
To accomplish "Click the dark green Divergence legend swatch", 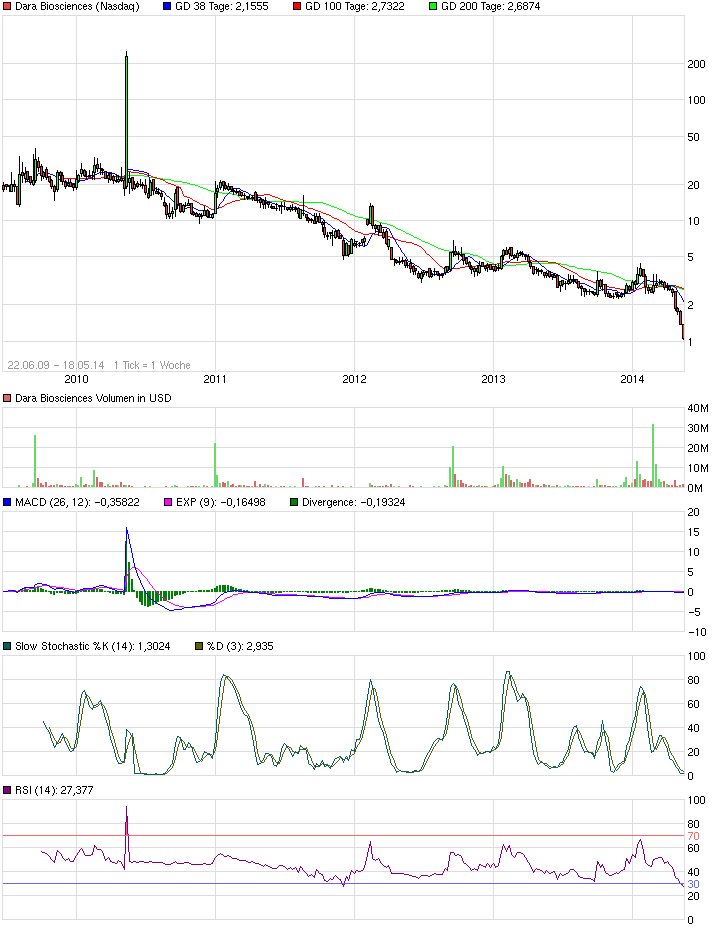I will pyautogui.click(x=293, y=502).
